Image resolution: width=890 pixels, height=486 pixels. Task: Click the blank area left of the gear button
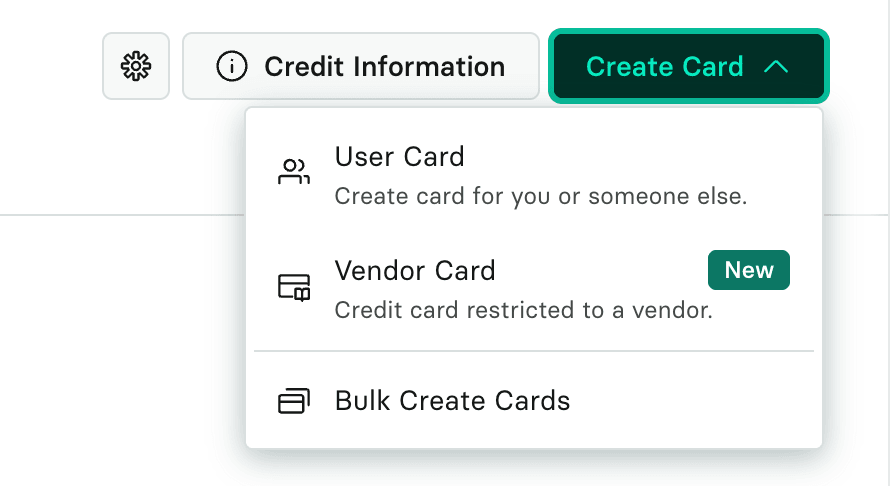pyautogui.click(x=50, y=67)
